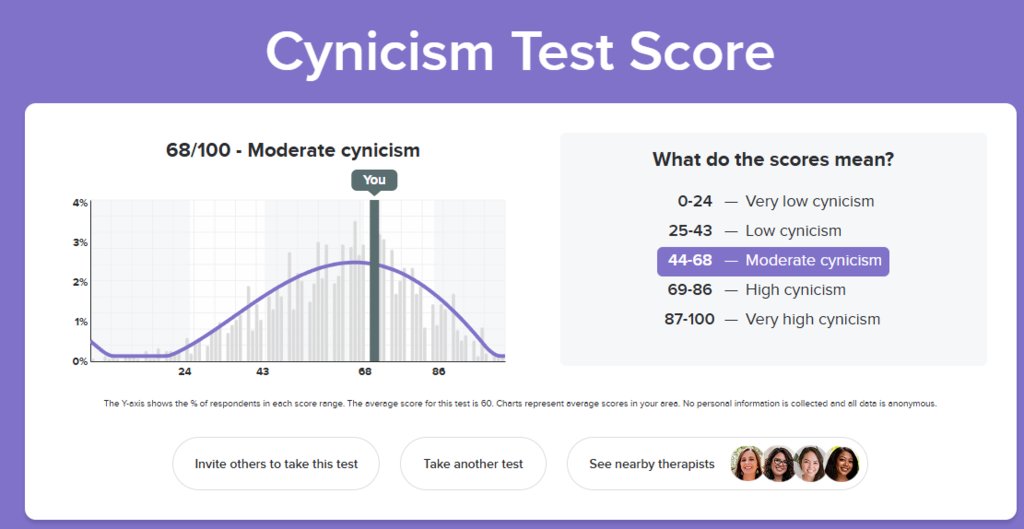The height and width of the screenshot is (529, 1024).
Task: Click the 'Cynicism Test Score' page title
Action: click(520, 52)
